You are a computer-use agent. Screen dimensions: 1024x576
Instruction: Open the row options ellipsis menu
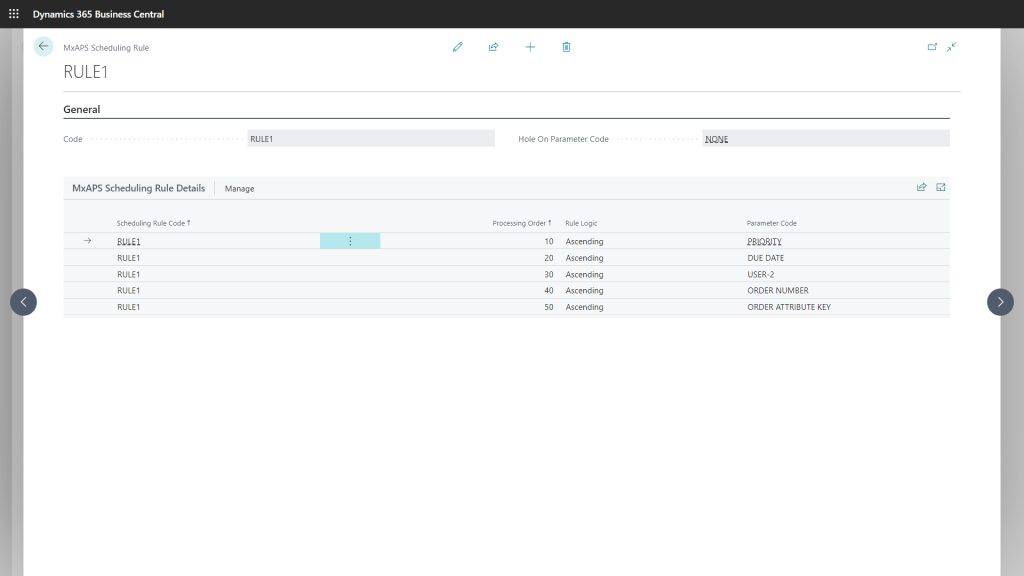click(x=350, y=241)
